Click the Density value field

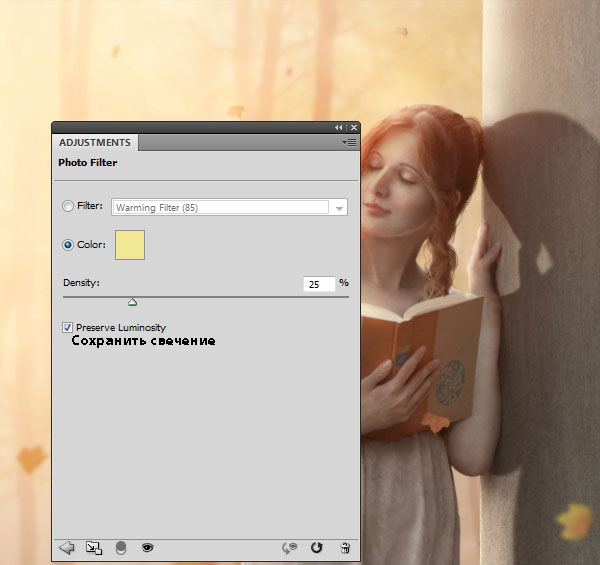click(x=319, y=284)
